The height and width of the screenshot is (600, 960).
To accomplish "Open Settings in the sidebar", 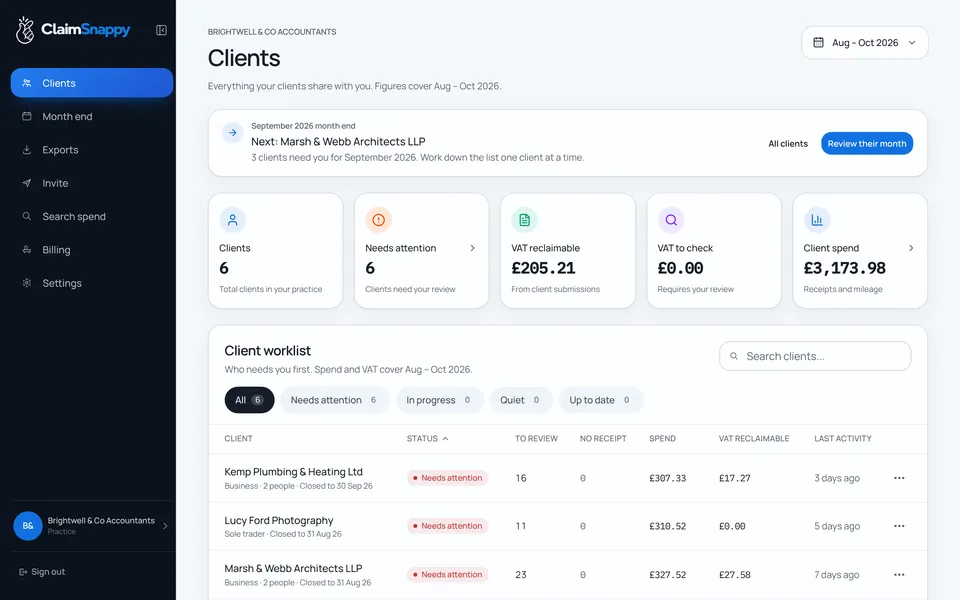I will click(x=92, y=283).
